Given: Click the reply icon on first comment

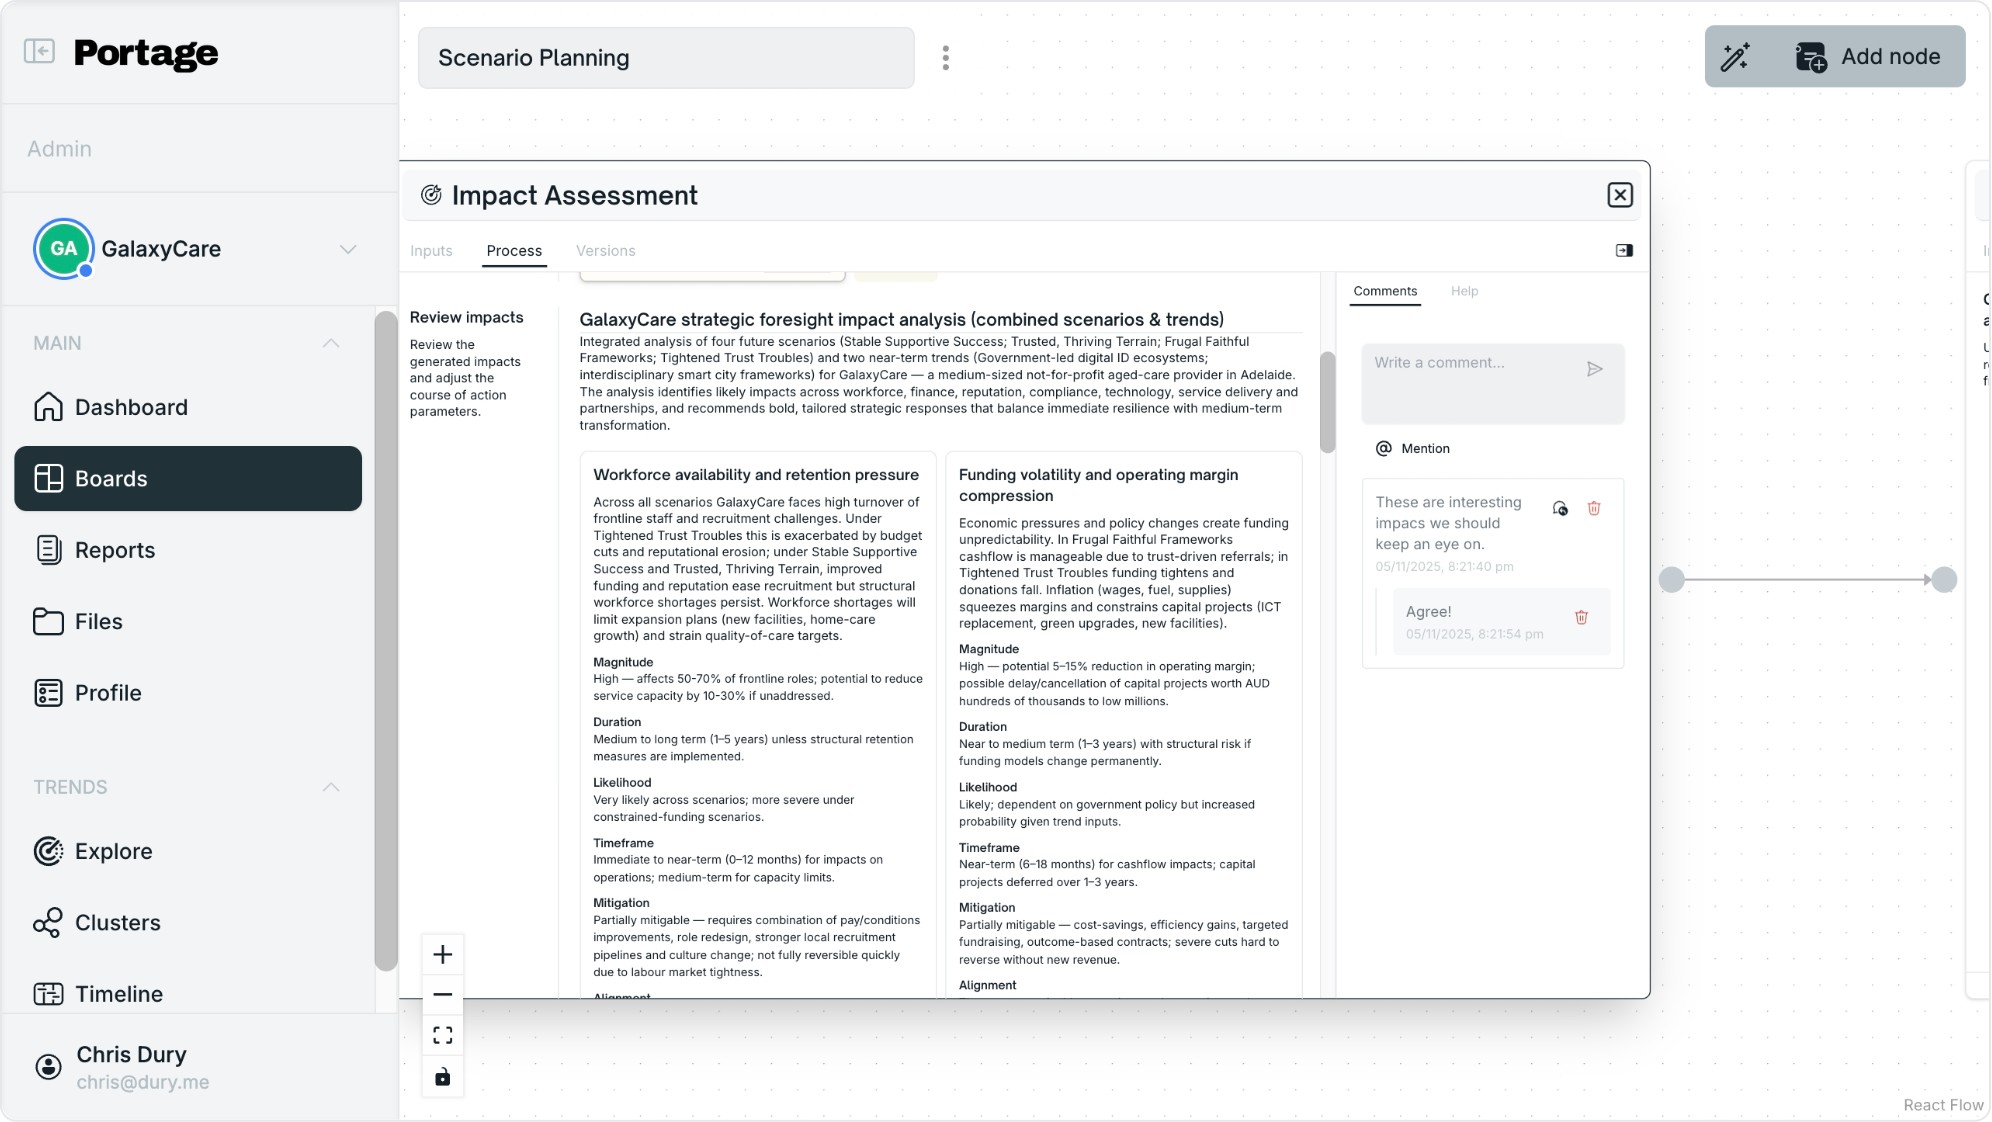Looking at the screenshot, I should [x=1560, y=509].
